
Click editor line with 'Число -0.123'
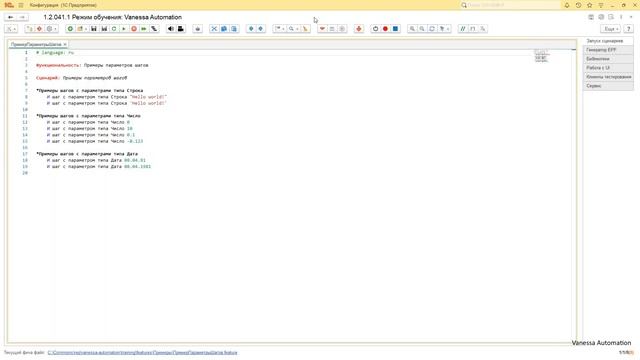pyautogui.click(x=95, y=141)
